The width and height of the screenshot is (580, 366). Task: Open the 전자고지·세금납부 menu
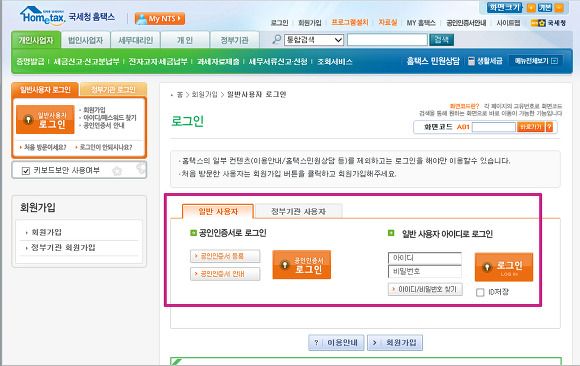(158, 61)
